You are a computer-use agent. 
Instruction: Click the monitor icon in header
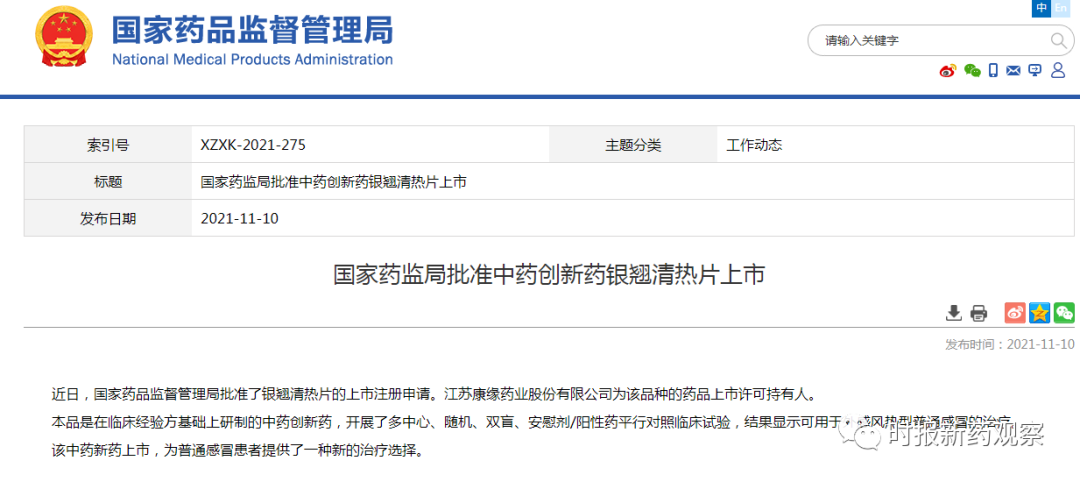[x=1035, y=70]
